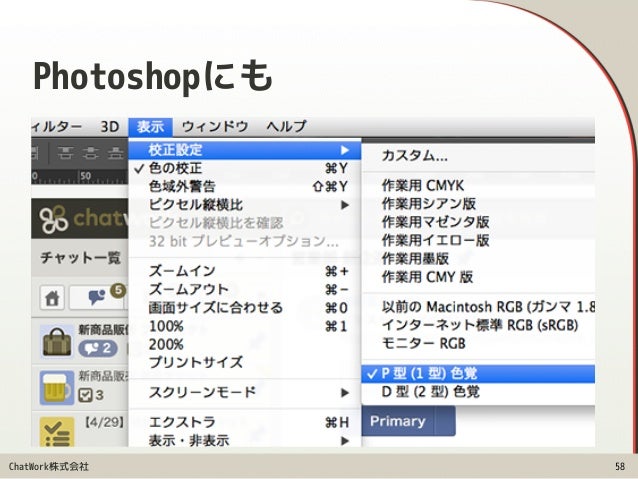Open the 表示 menu in menu bar

(x=151, y=127)
